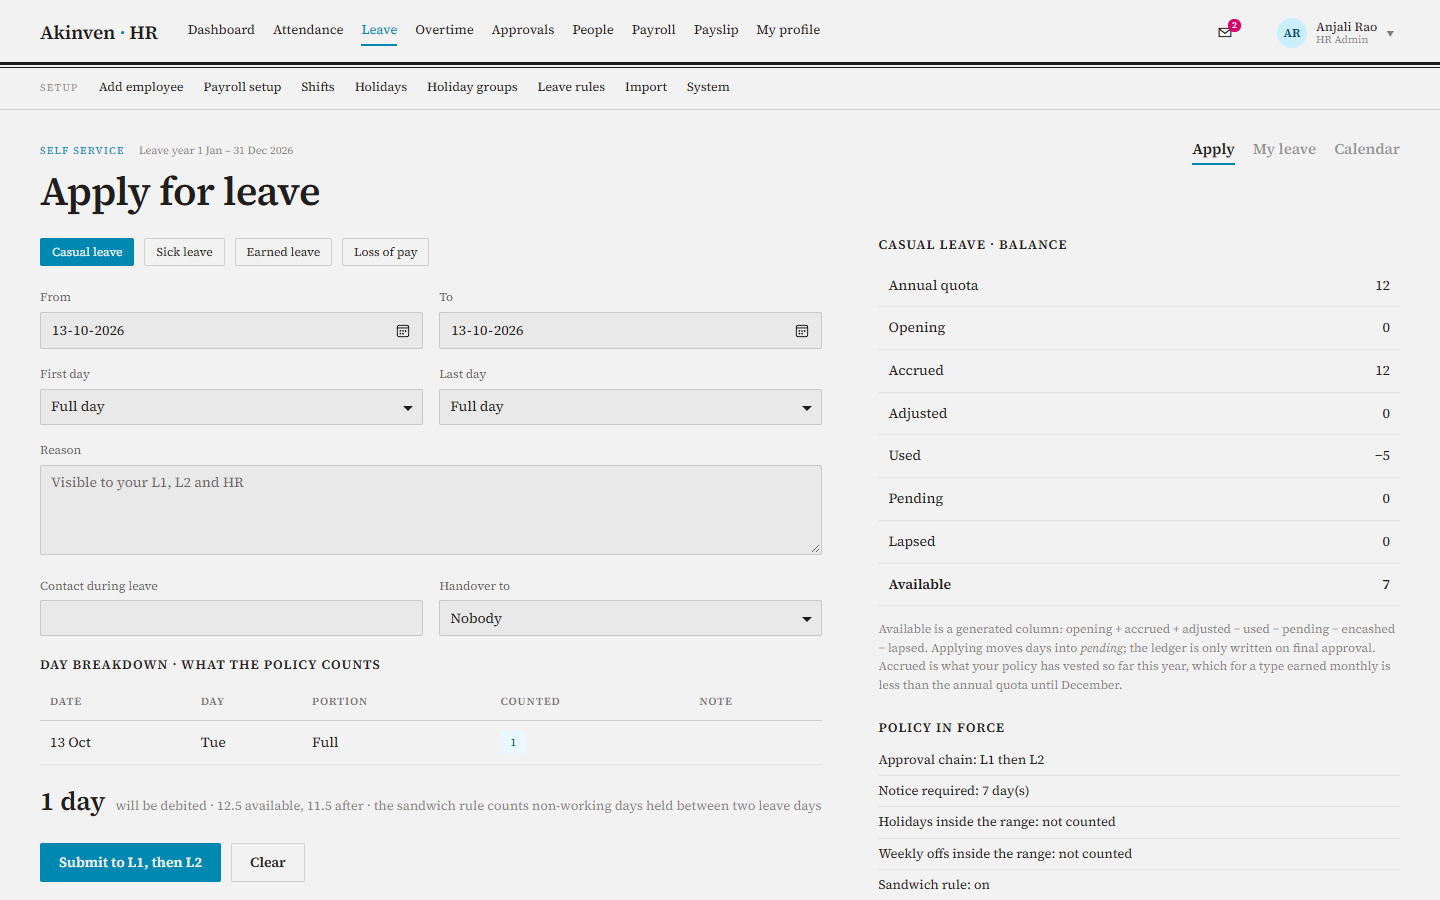The image size is (1440, 900).
Task: Open Add employee setup link
Action: [x=141, y=87]
